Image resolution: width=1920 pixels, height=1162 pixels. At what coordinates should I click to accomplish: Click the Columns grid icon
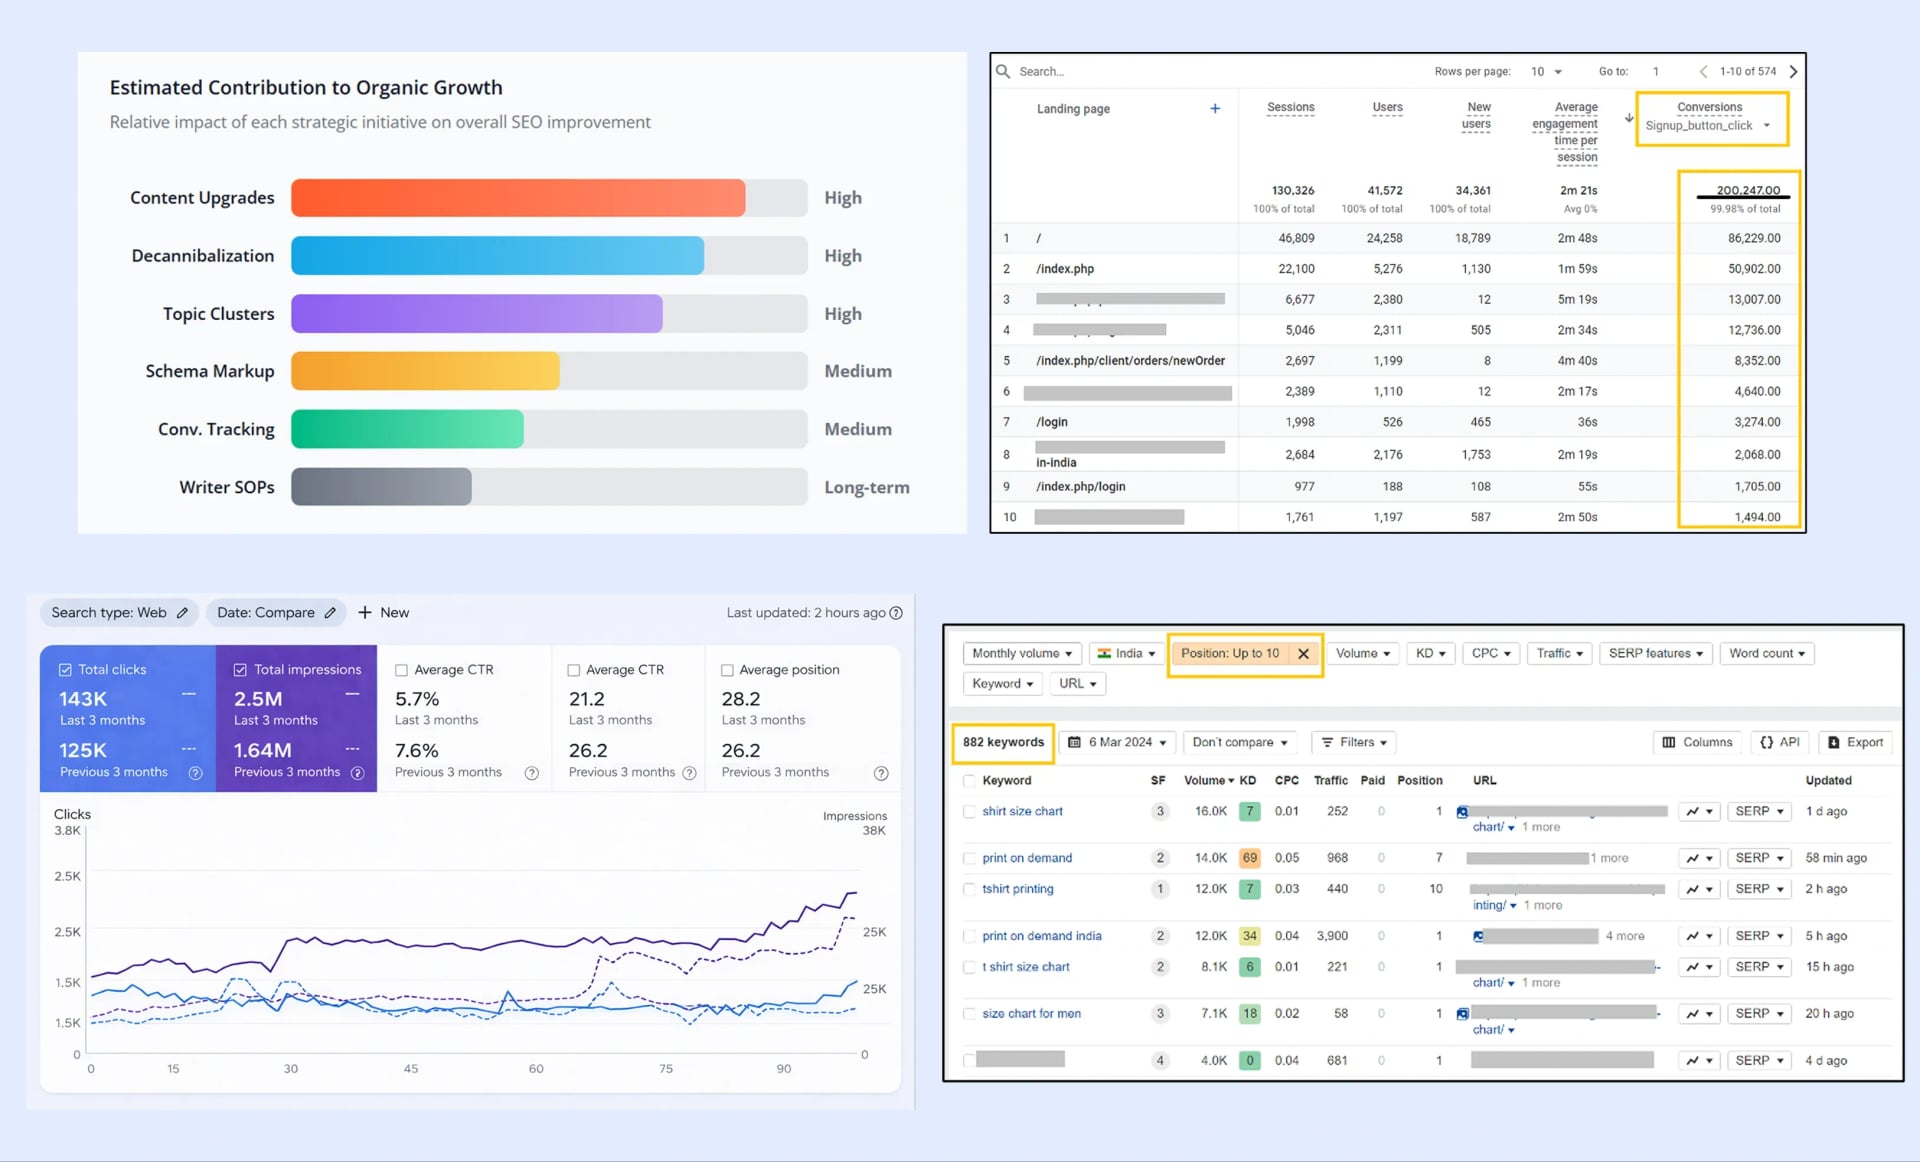(1669, 742)
